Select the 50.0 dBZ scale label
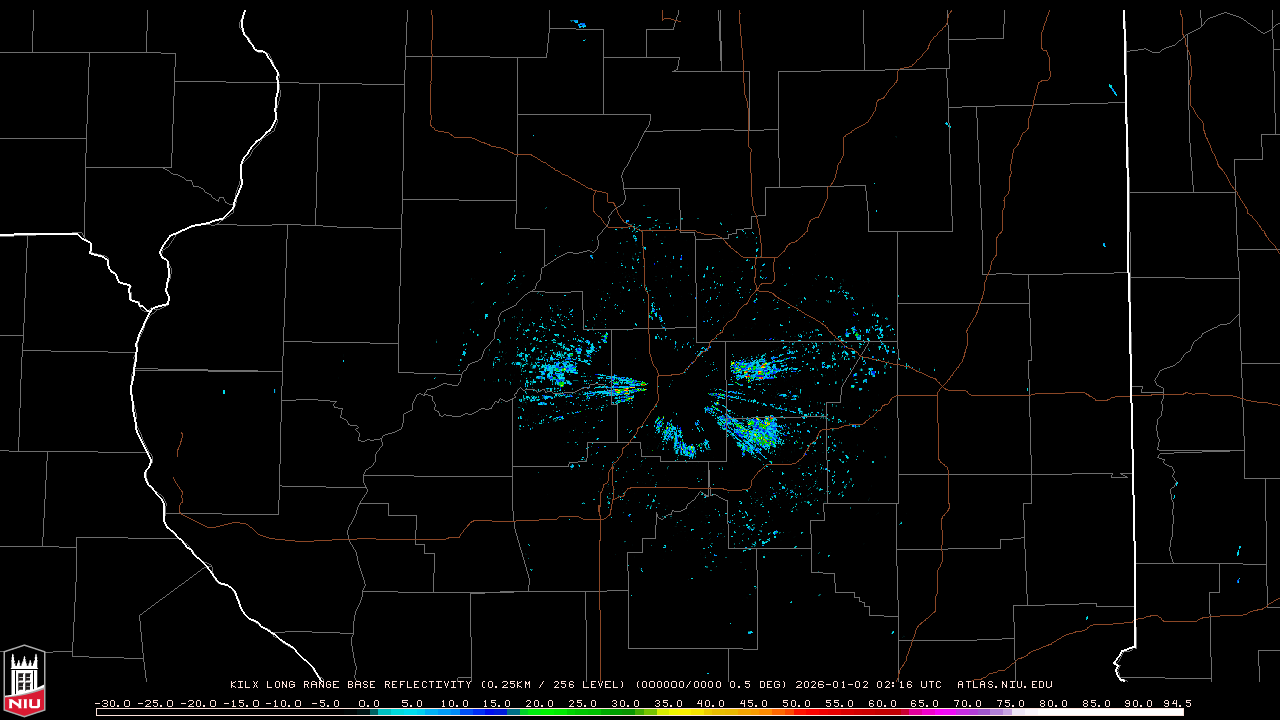The image size is (1280, 720). [795, 703]
